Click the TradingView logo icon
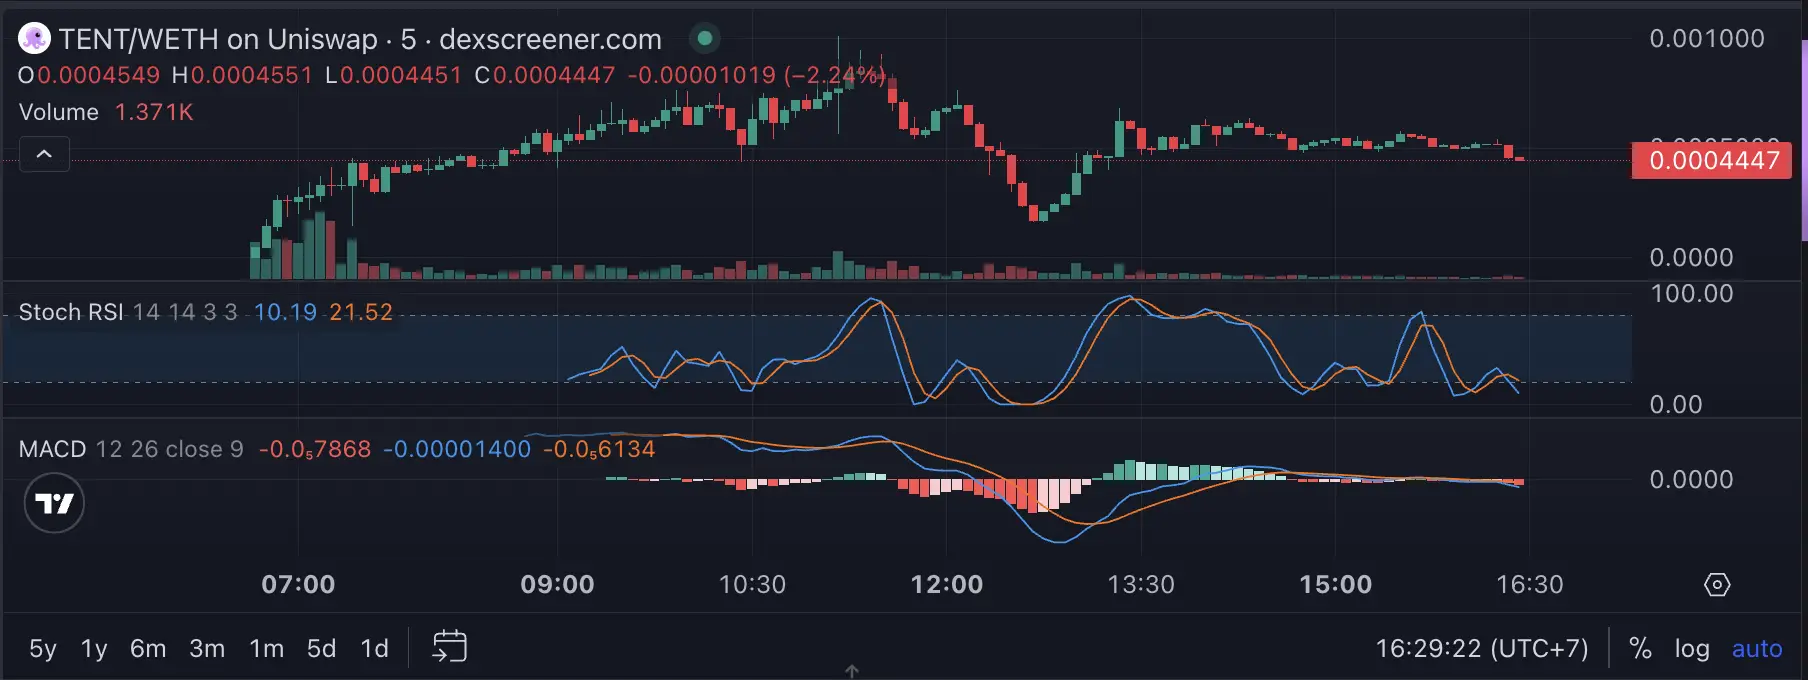 (54, 503)
